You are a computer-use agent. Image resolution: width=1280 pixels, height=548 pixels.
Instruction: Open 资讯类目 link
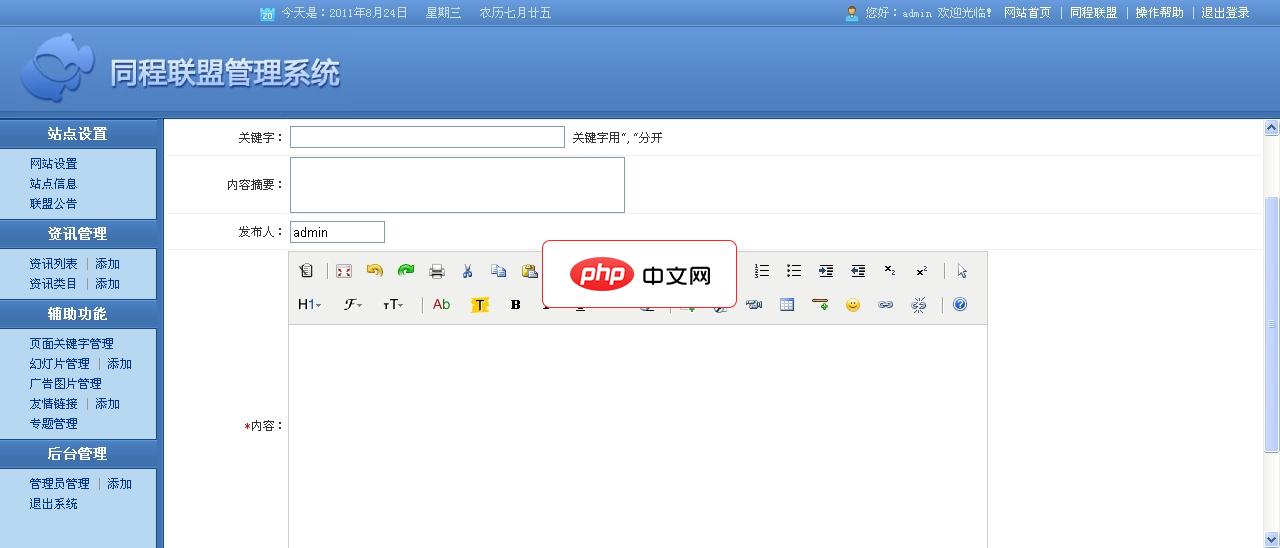53,284
